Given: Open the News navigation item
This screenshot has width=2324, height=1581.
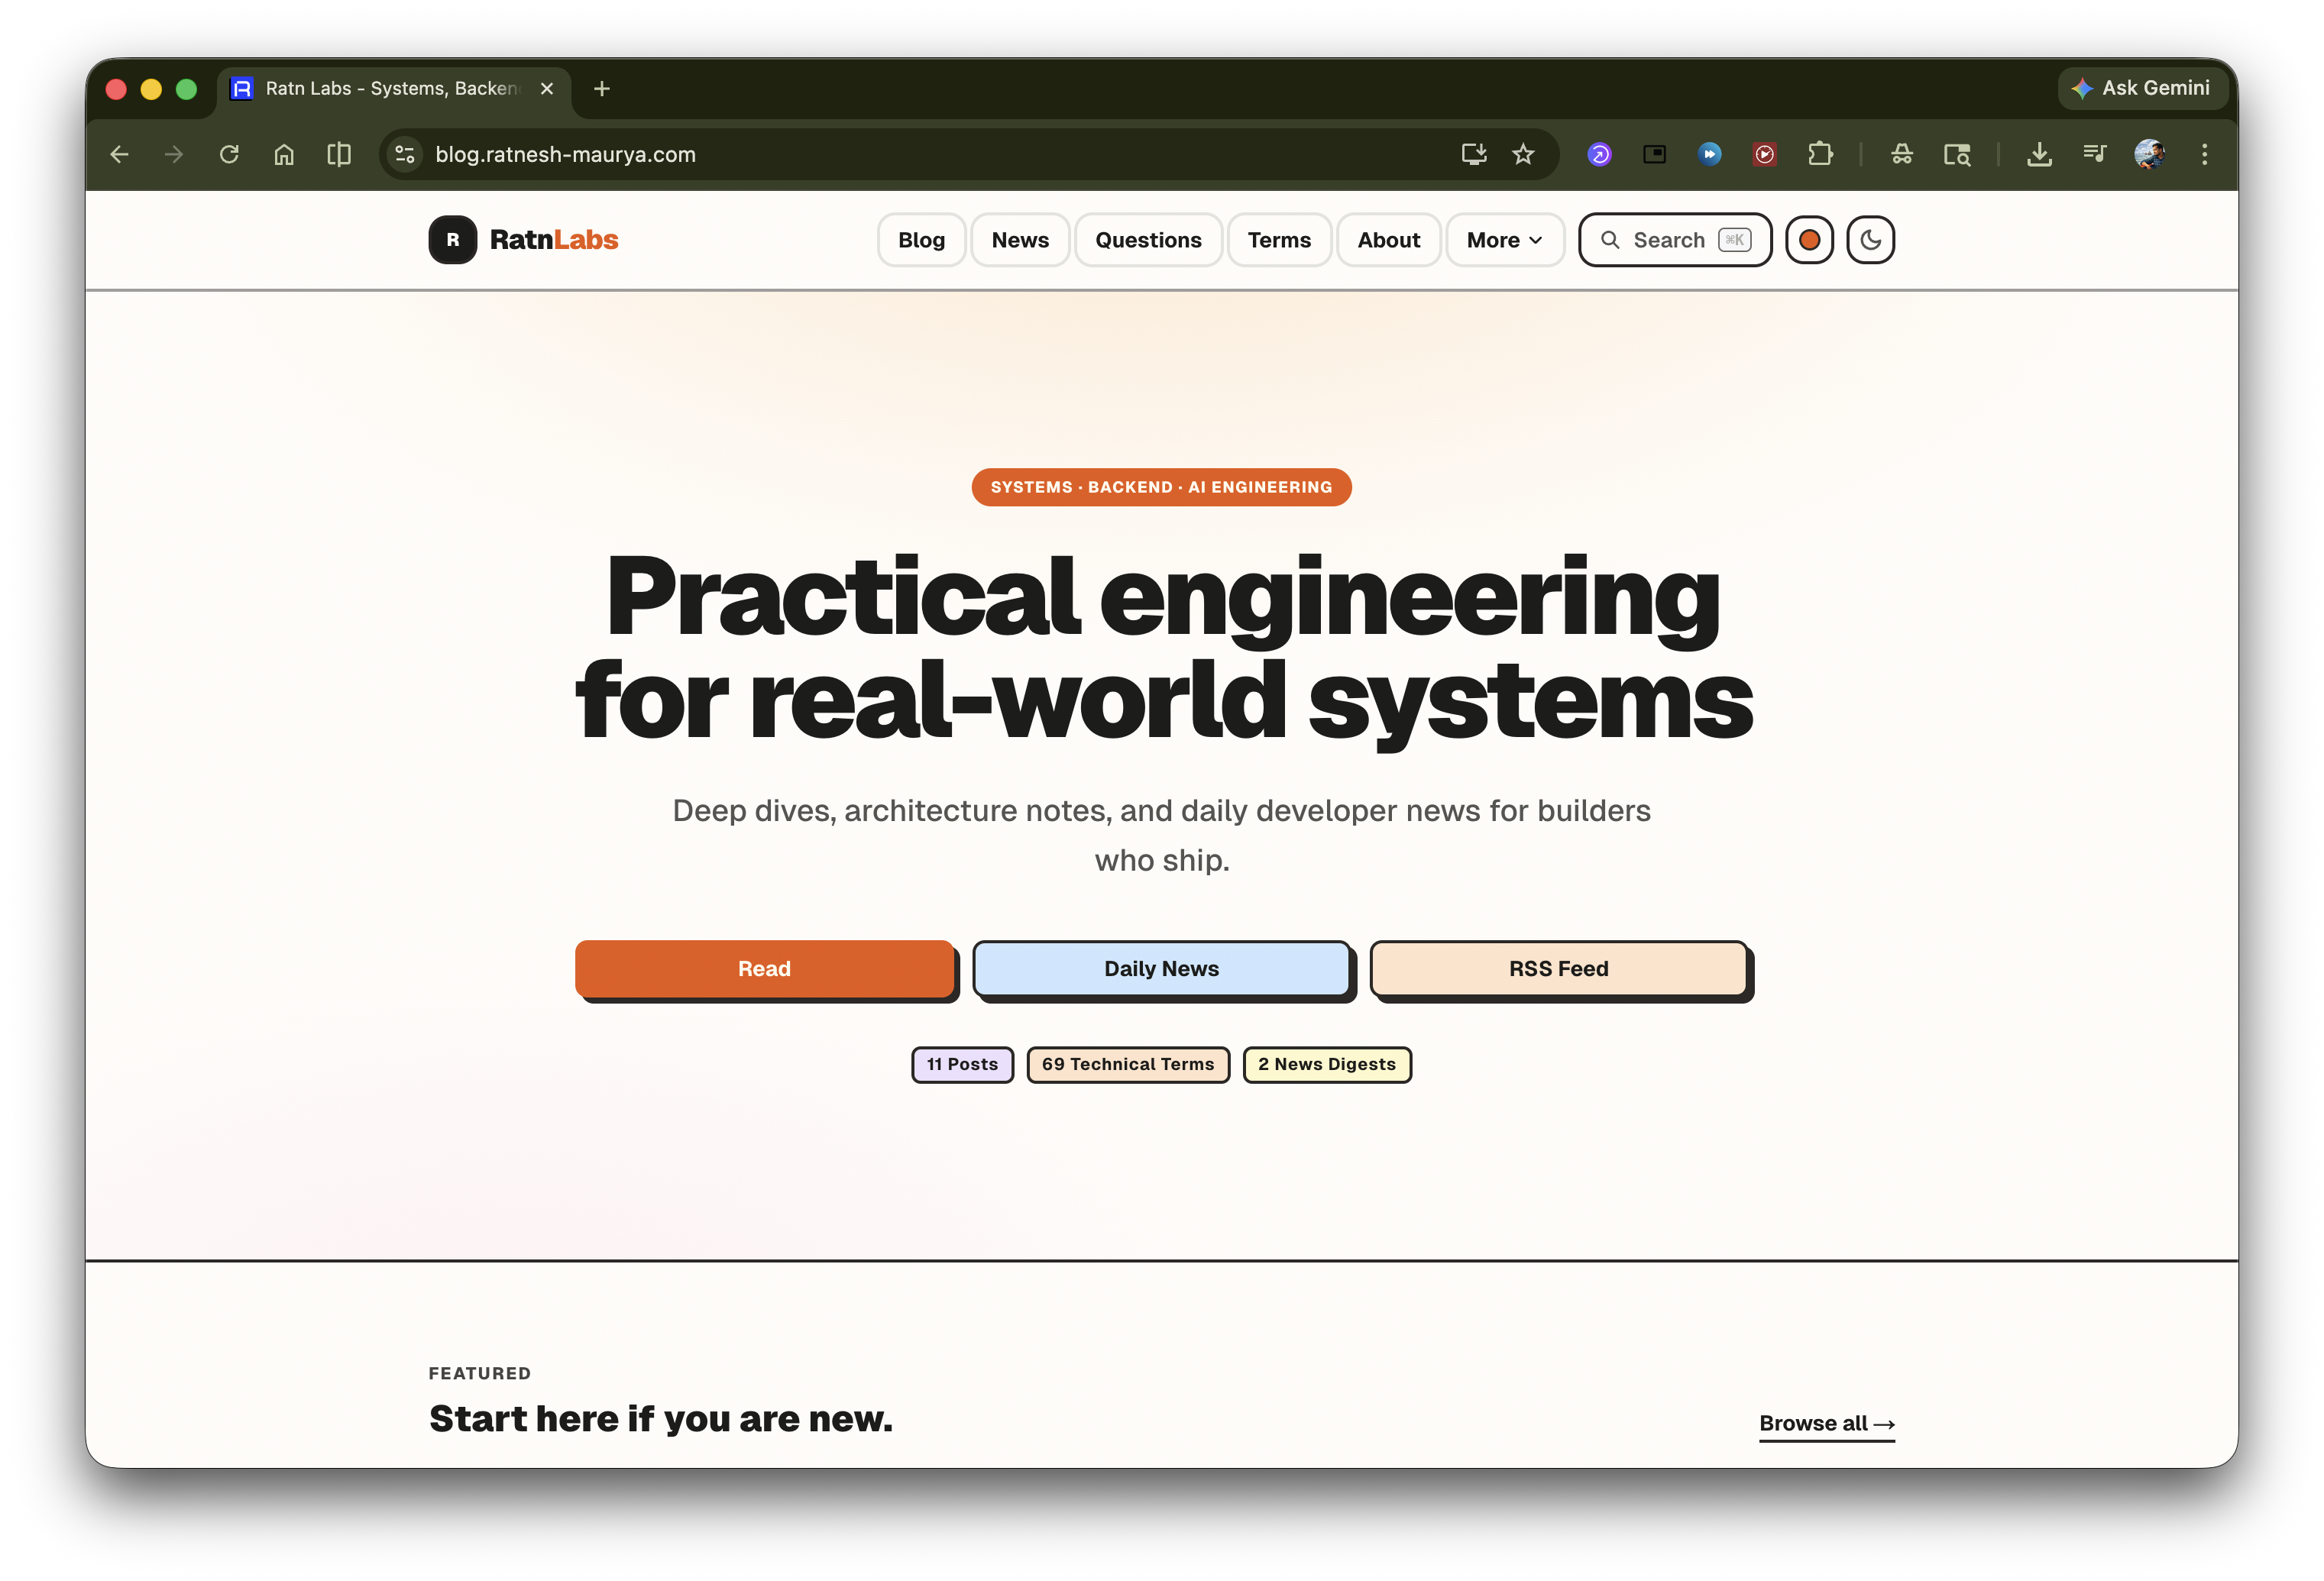Looking at the screenshot, I should tap(1020, 240).
